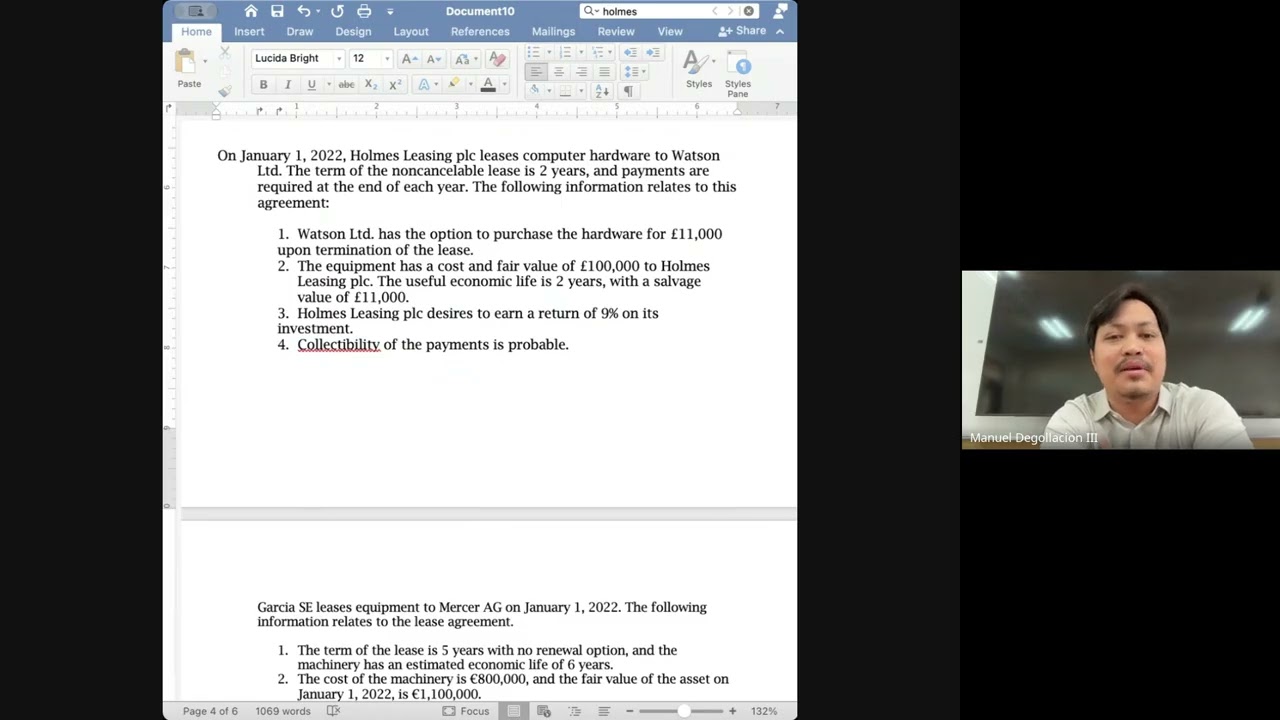Go to previous search result

714,11
